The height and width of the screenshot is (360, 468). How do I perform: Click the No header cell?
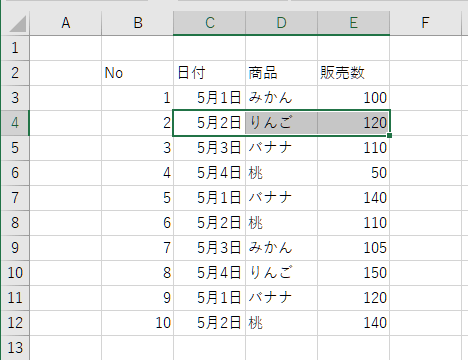(137, 73)
